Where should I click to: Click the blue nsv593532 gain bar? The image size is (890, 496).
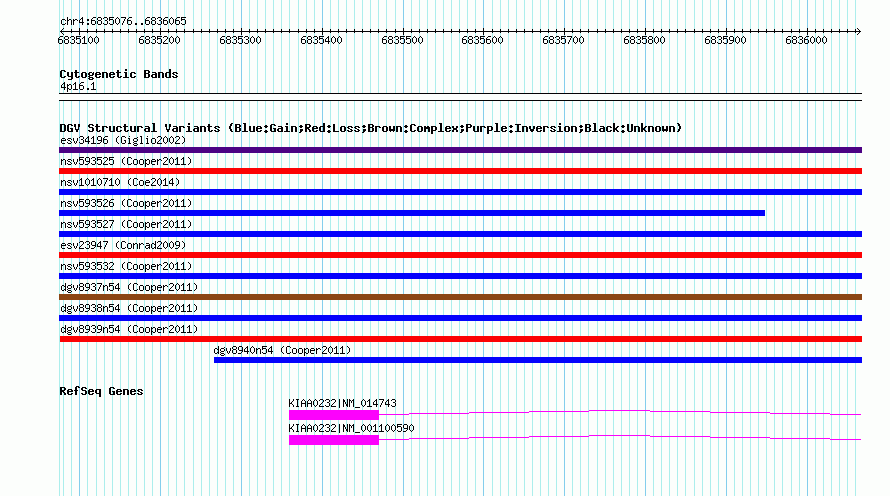460,276
